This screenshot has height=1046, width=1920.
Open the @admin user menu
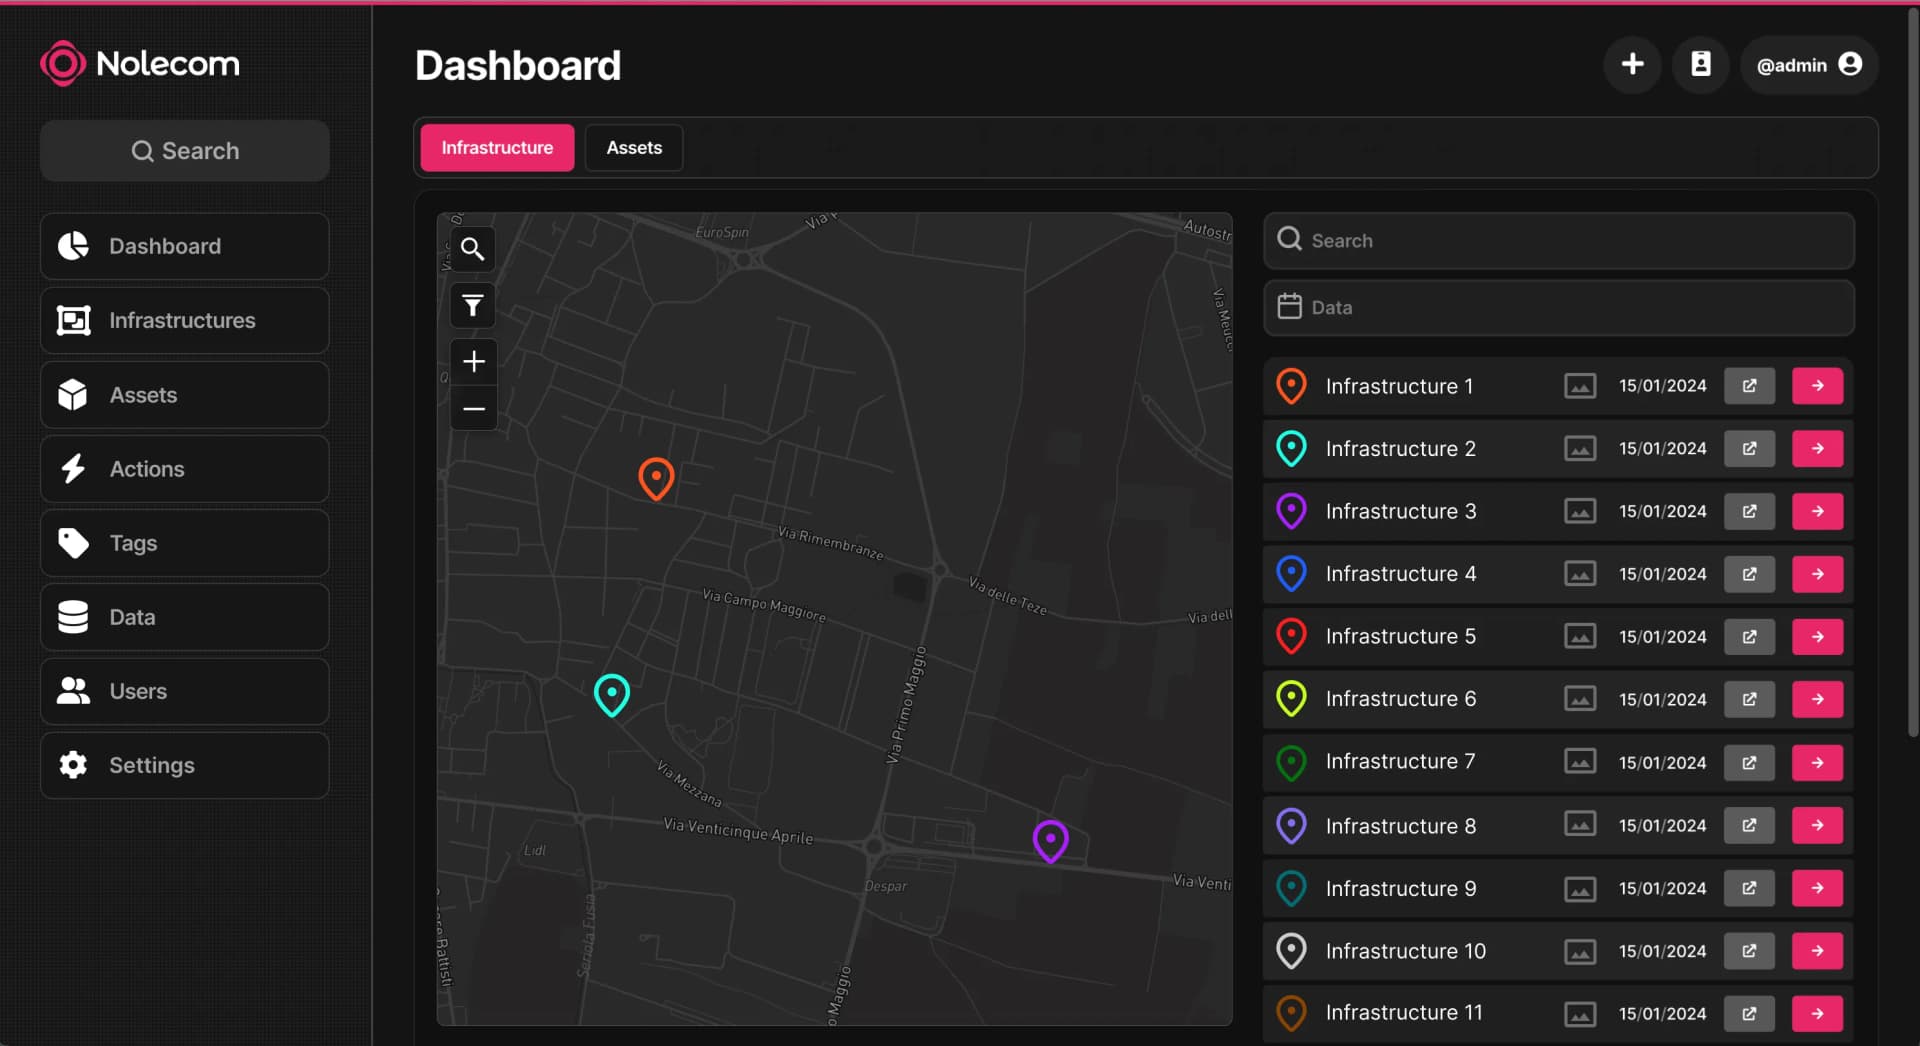point(1808,65)
